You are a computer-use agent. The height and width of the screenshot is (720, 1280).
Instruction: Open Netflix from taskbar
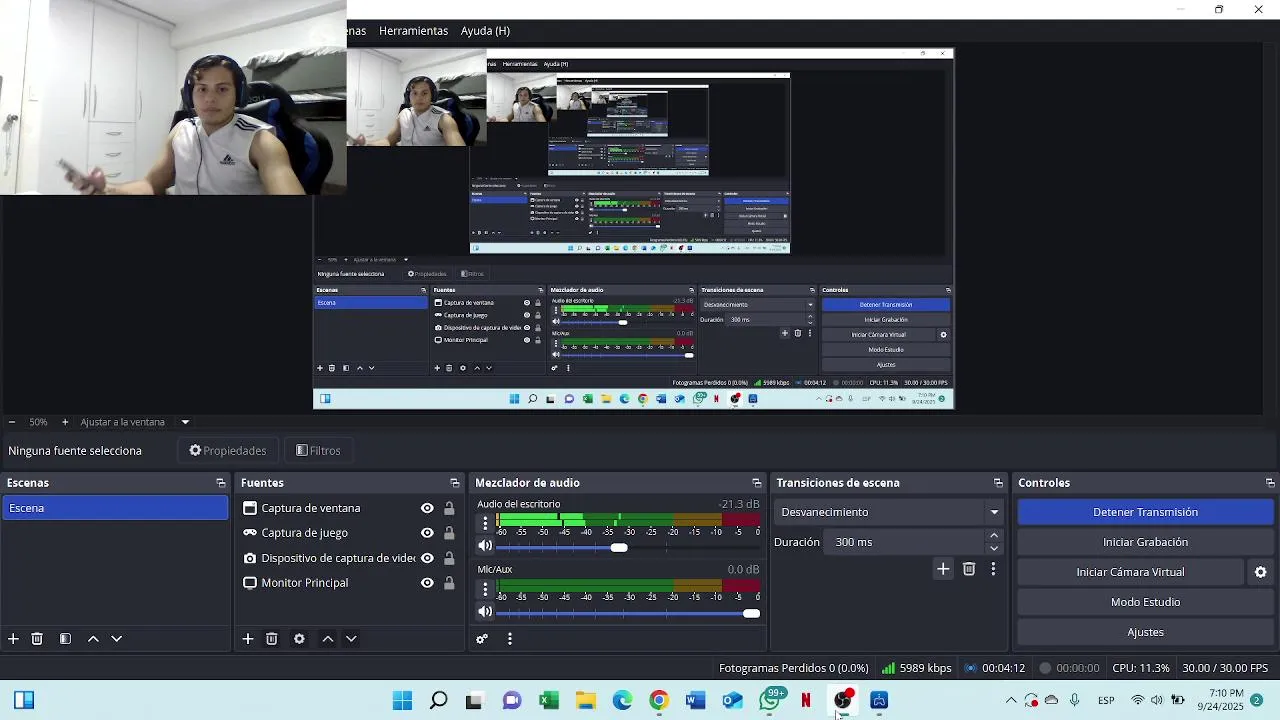click(806, 700)
